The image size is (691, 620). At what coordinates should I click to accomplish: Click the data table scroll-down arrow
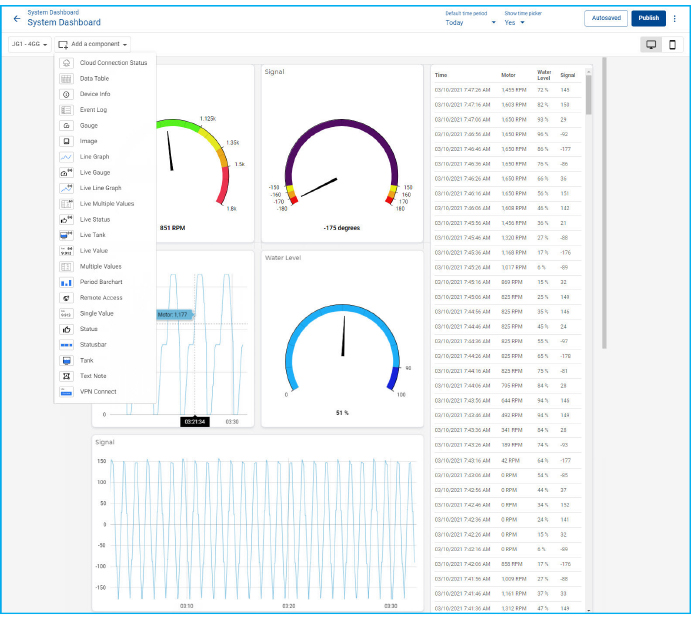pos(588,610)
